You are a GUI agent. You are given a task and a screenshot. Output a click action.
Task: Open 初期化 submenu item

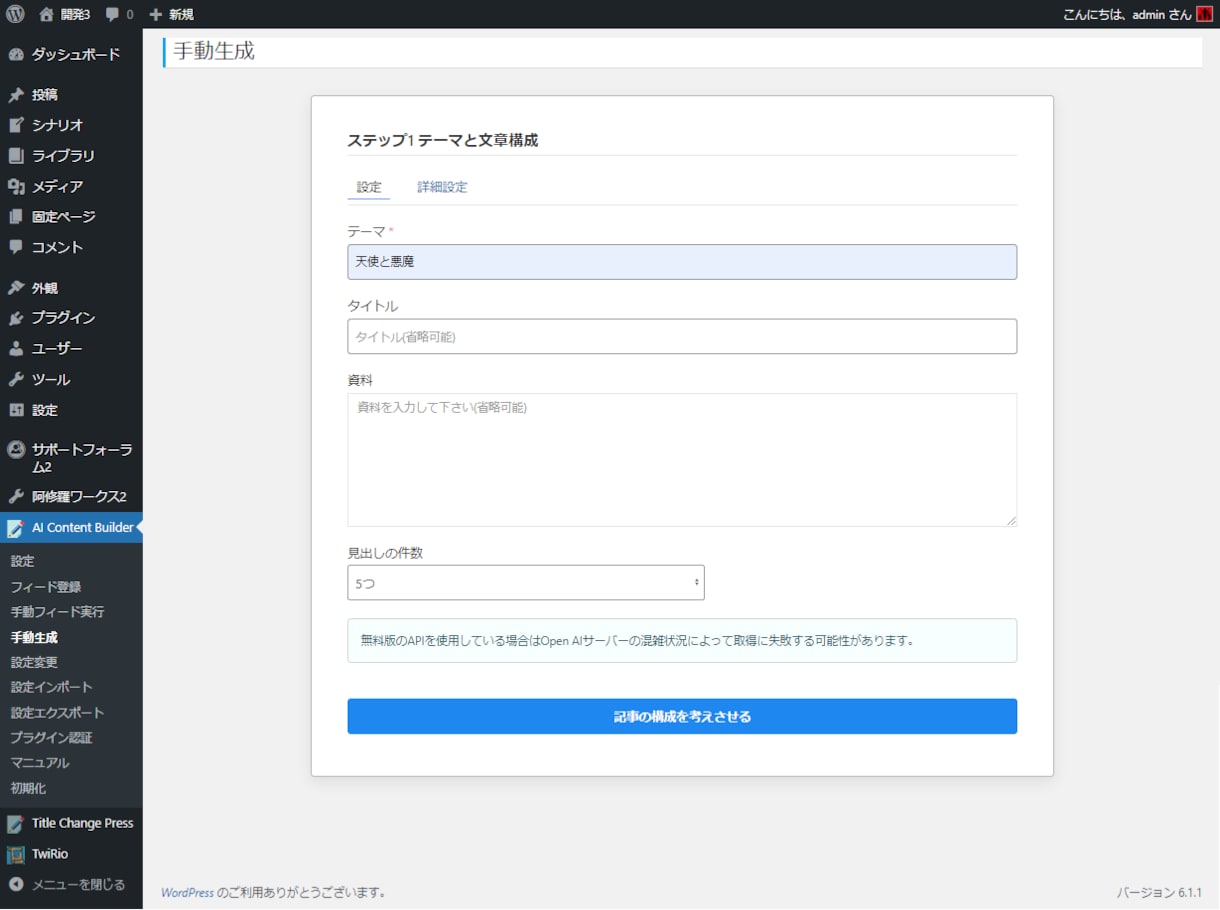(x=28, y=788)
